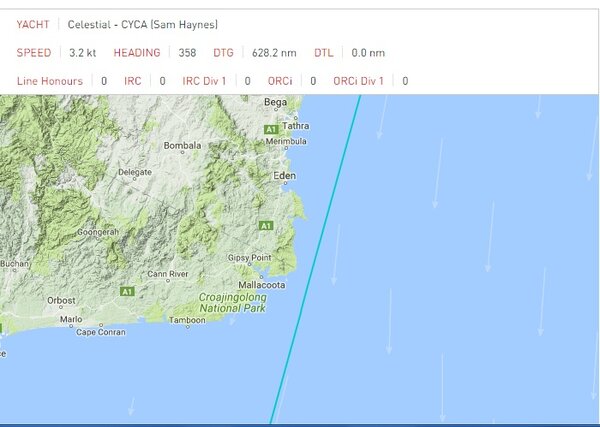600x427 pixels.
Task: Click the Bombala town marker
Action: pyautogui.click(x=184, y=146)
